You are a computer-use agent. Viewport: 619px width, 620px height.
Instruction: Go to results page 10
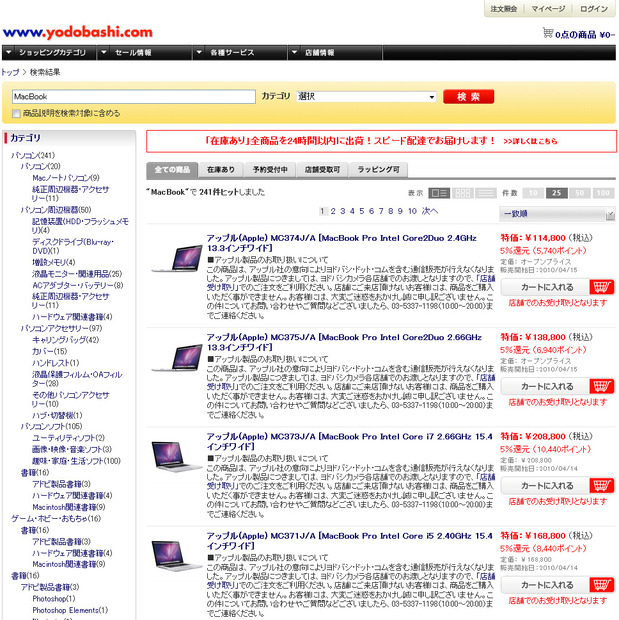(412, 211)
